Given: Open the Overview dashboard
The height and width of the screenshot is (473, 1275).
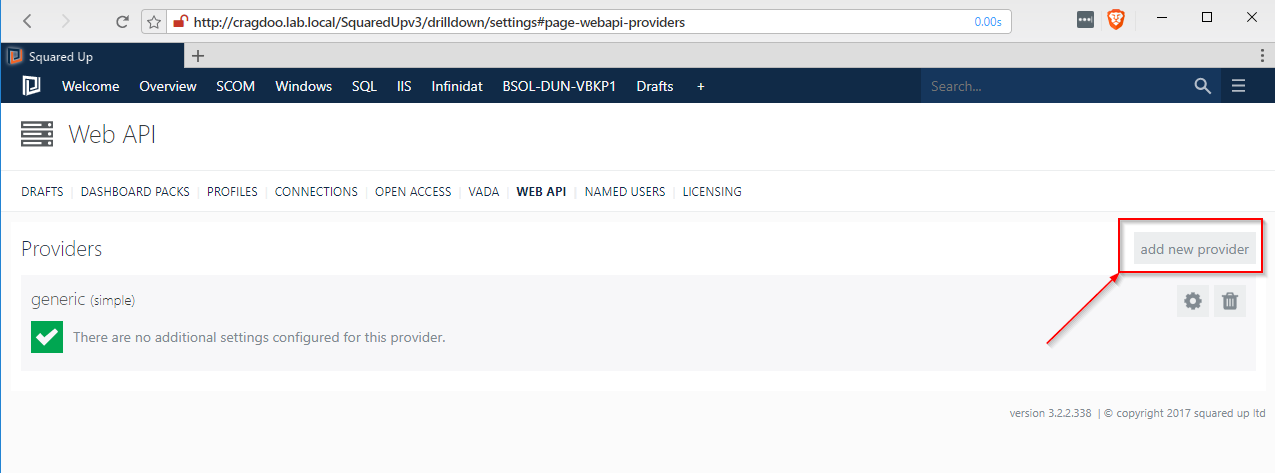Looking at the screenshot, I should [168, 86].
